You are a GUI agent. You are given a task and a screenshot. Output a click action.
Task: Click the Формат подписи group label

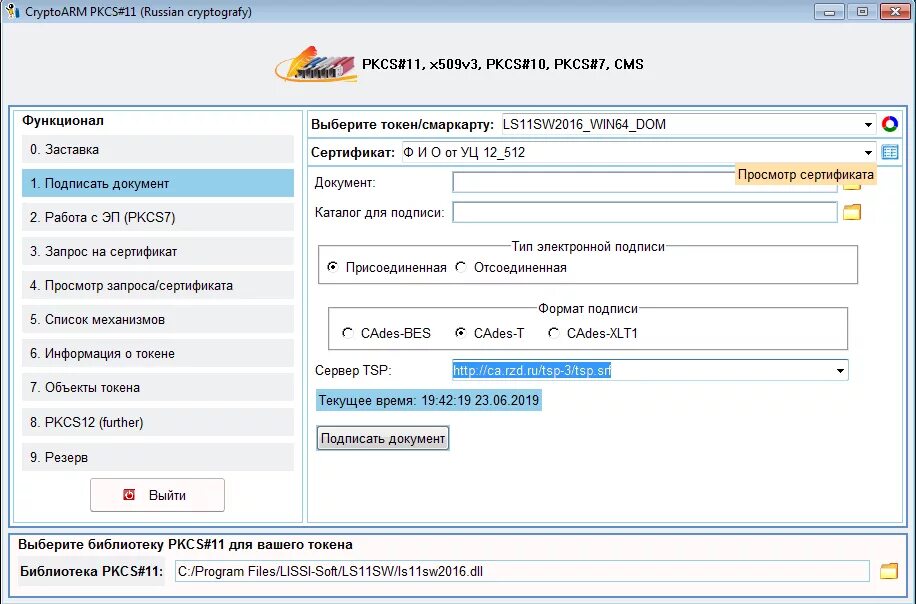point(588,308)
